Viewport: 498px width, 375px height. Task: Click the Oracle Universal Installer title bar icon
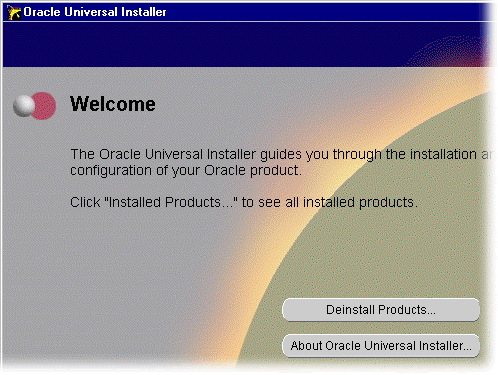[14, 12]
